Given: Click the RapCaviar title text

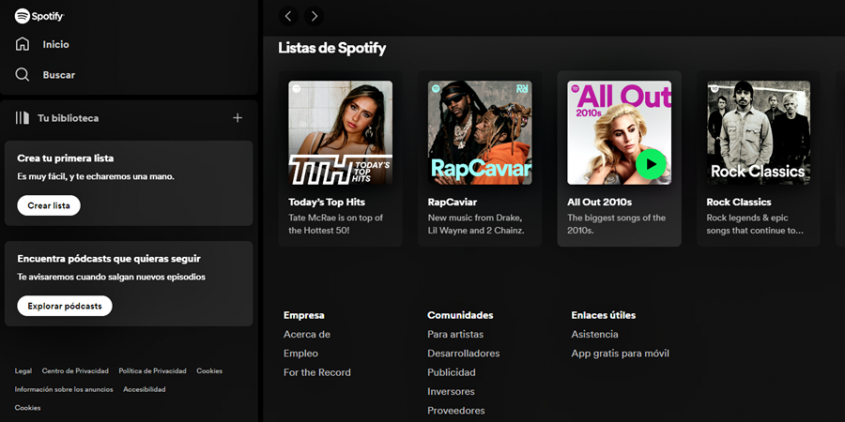Looking at the screenshot, I should point(452,202).
